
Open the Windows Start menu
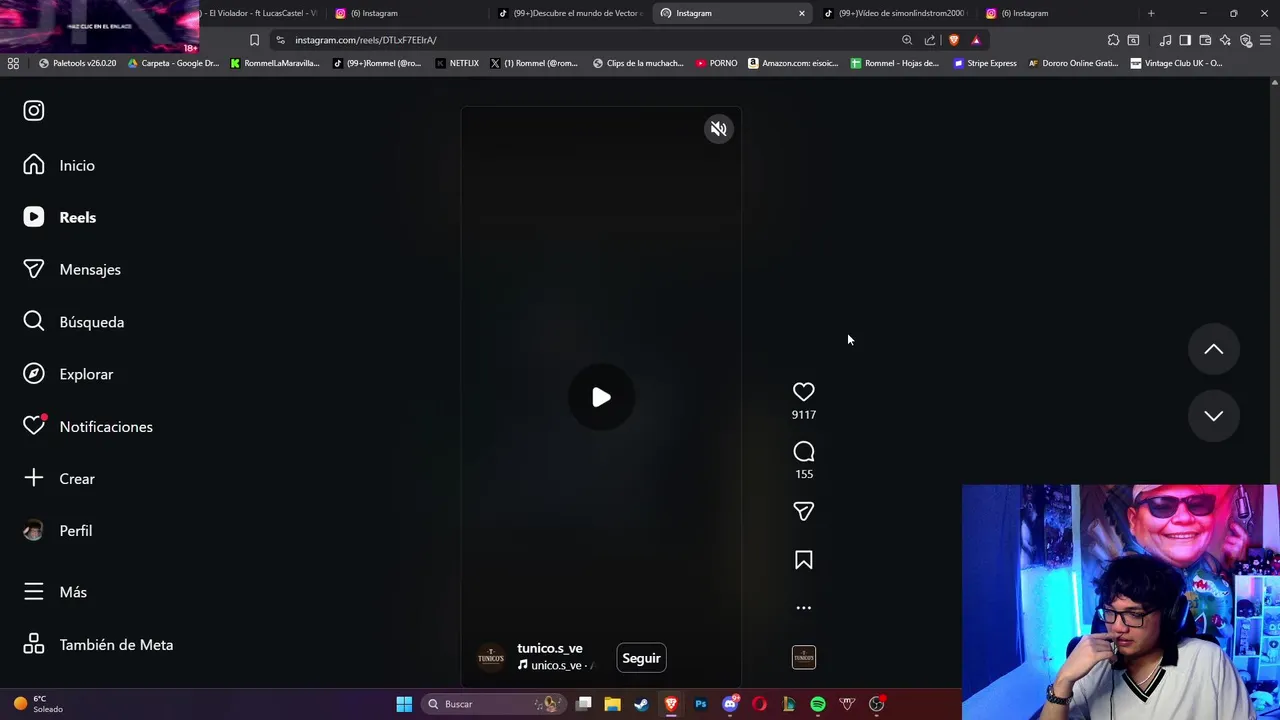[404, 704]
